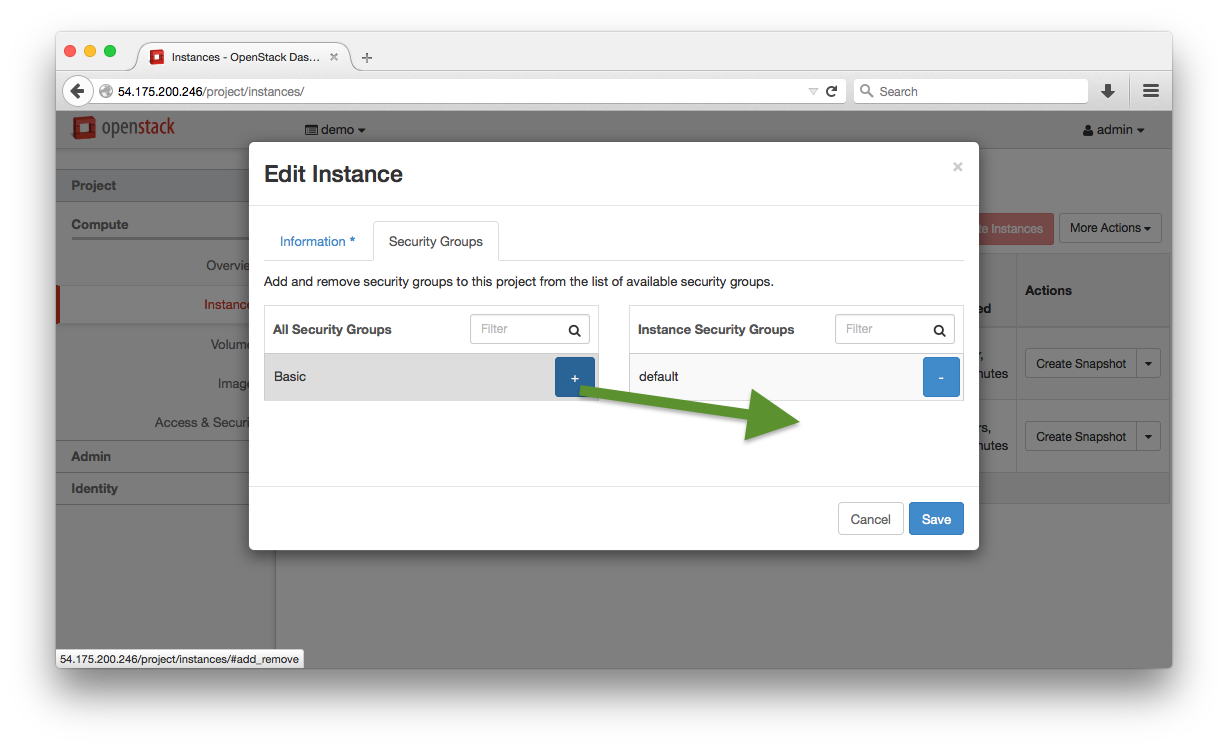Cancel the Edit Instance dialog
The image size is (1228, 748).
(870, 519)
